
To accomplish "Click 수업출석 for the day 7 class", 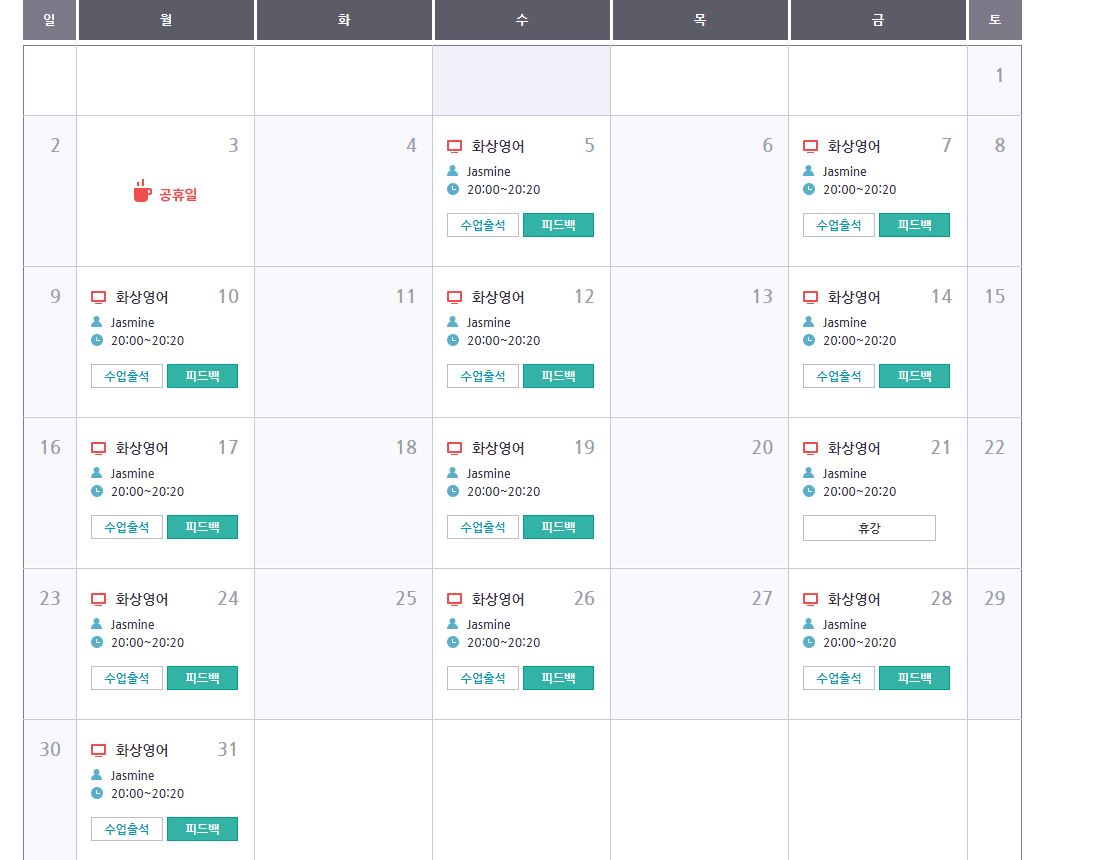I will point(838,225).
